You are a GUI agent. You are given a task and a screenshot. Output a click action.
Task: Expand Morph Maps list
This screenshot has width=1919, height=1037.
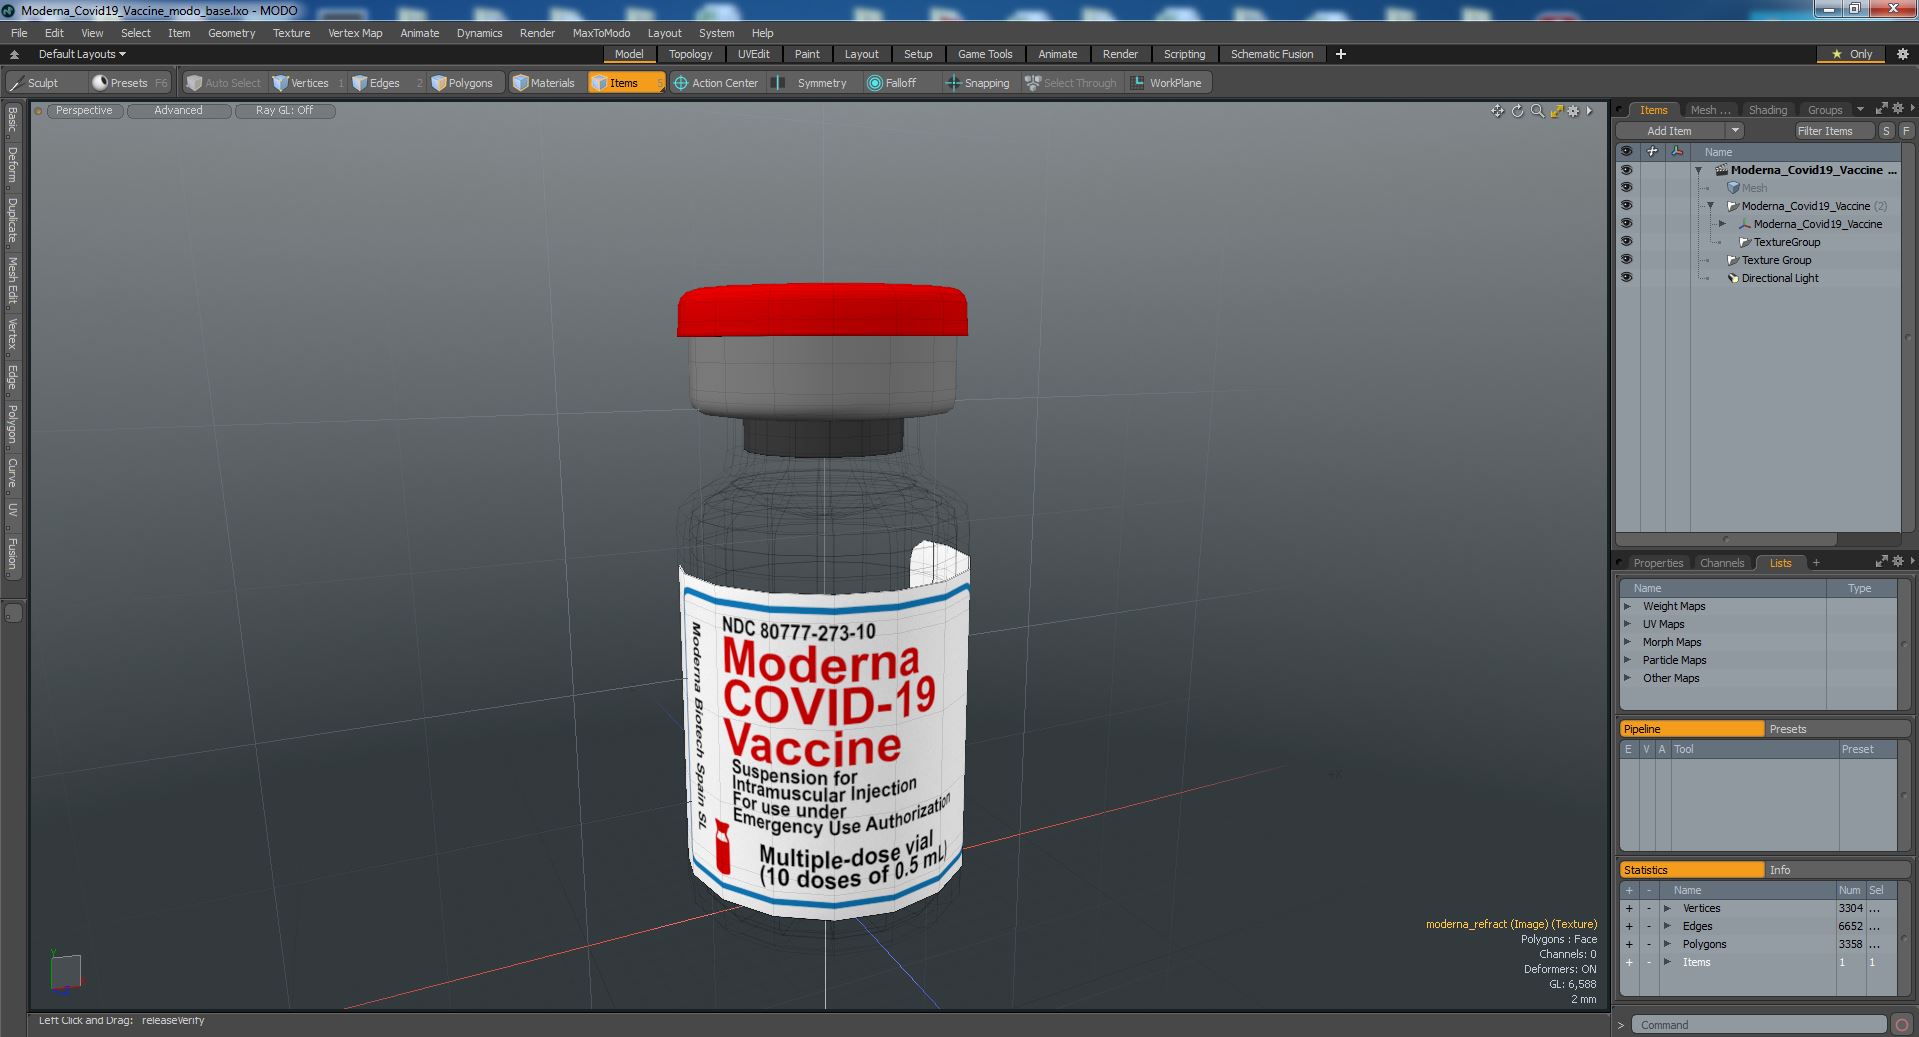tap(1627, 642)
